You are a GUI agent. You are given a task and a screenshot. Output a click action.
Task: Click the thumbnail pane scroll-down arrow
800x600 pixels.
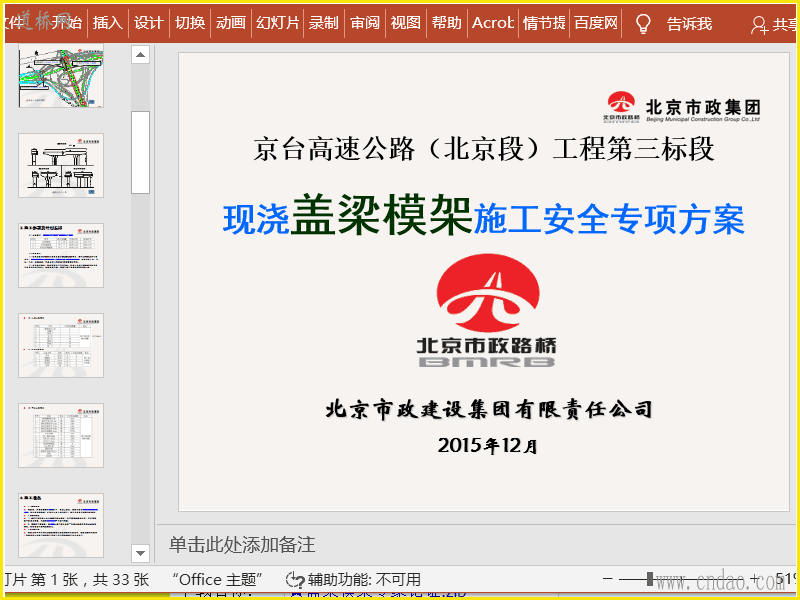(140, 553)
